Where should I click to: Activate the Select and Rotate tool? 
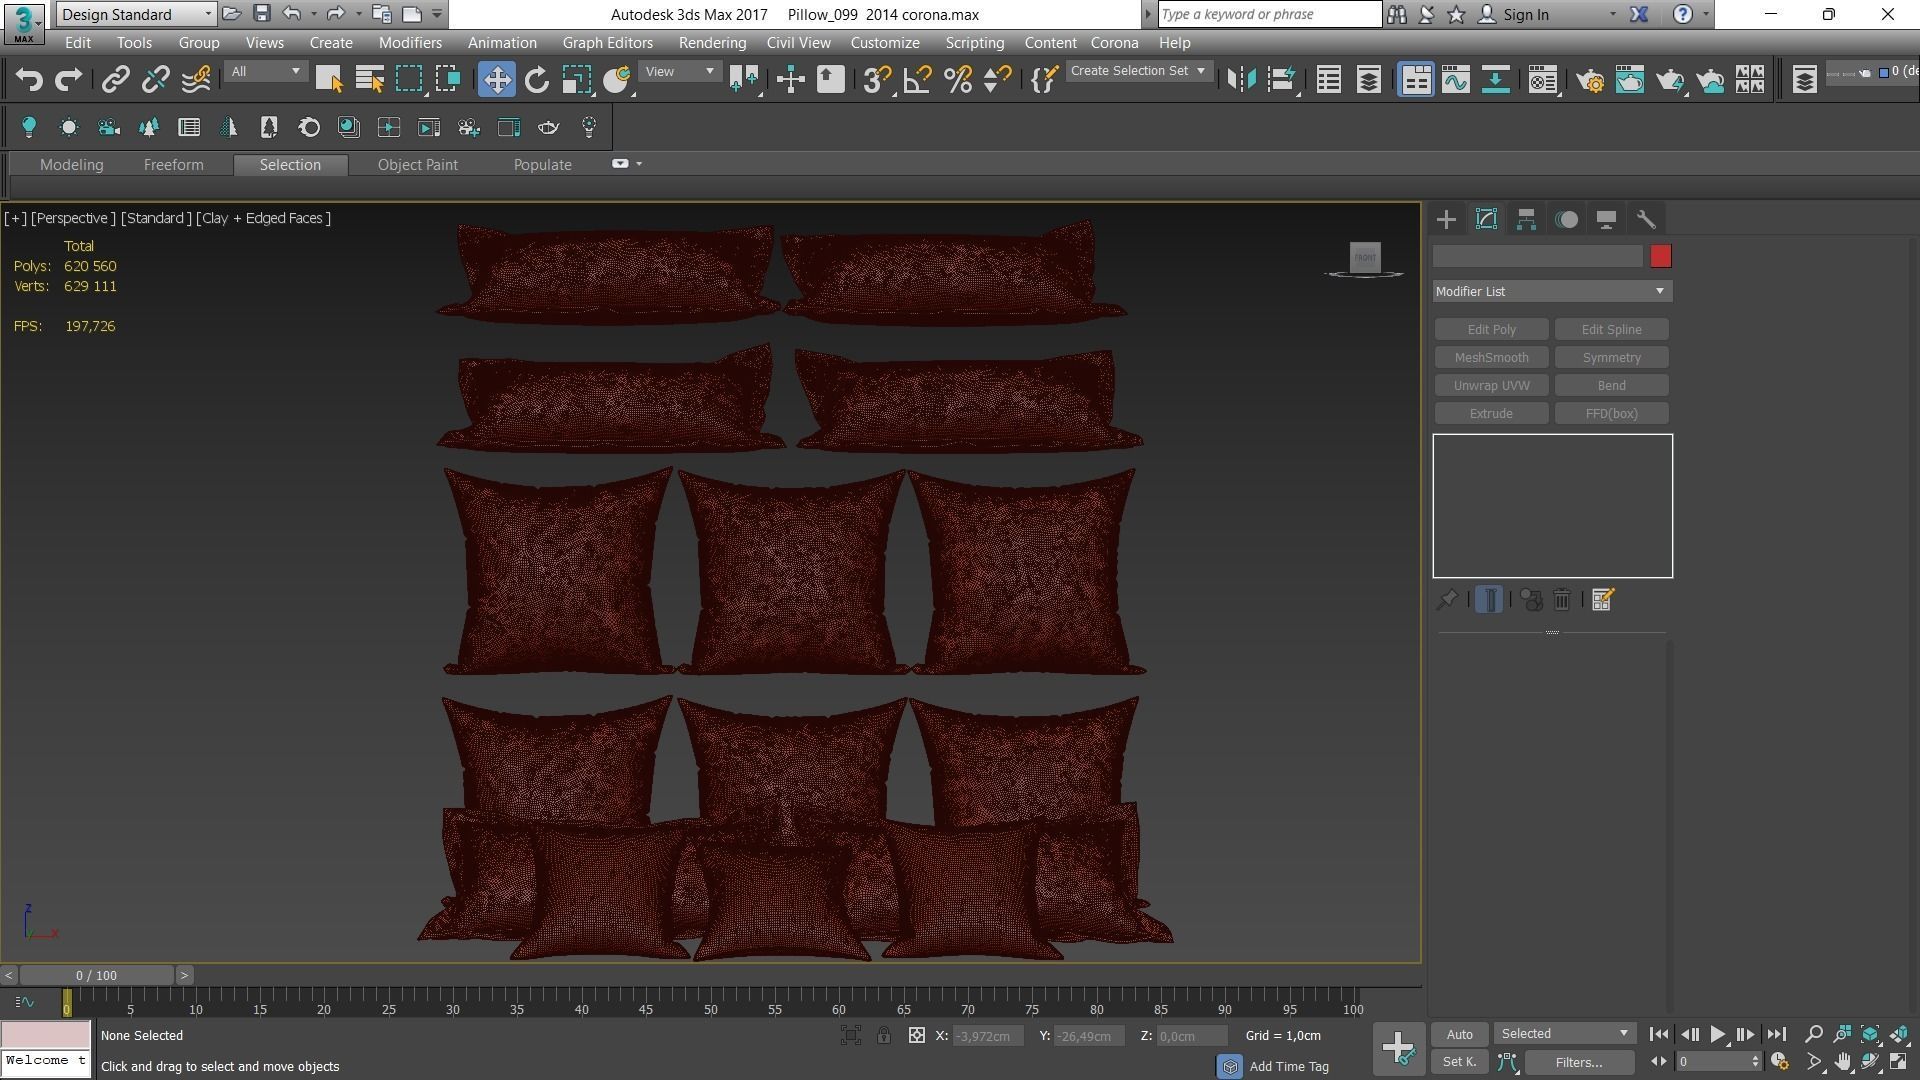537,80
